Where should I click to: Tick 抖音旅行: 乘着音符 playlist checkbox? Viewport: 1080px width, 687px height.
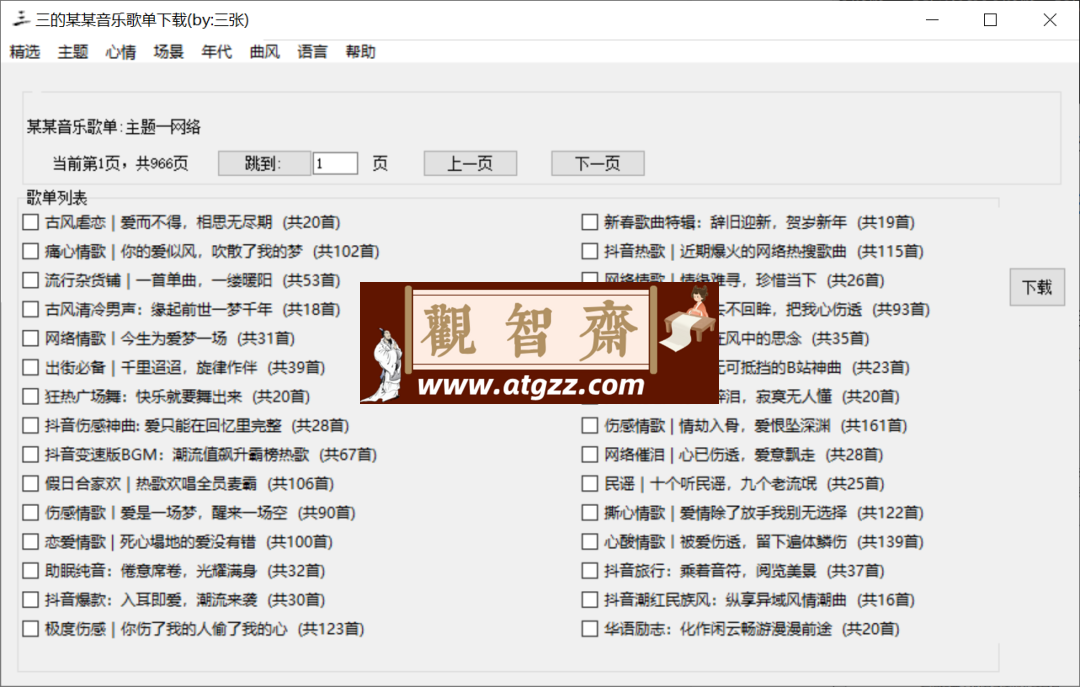pyautogui.click(x=590, y=571)
